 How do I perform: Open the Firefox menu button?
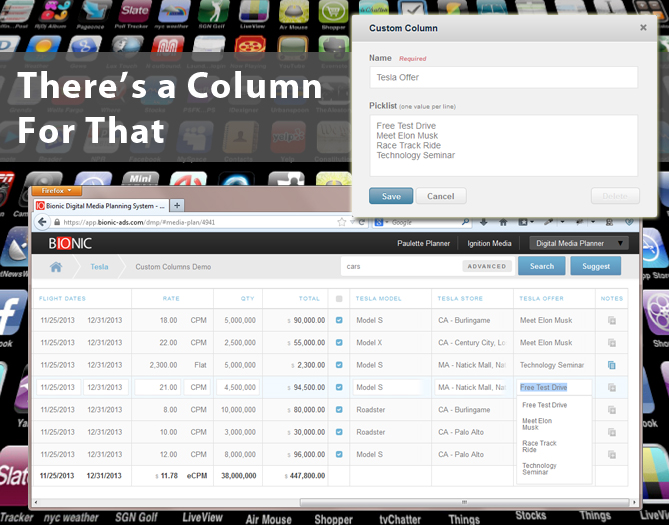point(56,190)
